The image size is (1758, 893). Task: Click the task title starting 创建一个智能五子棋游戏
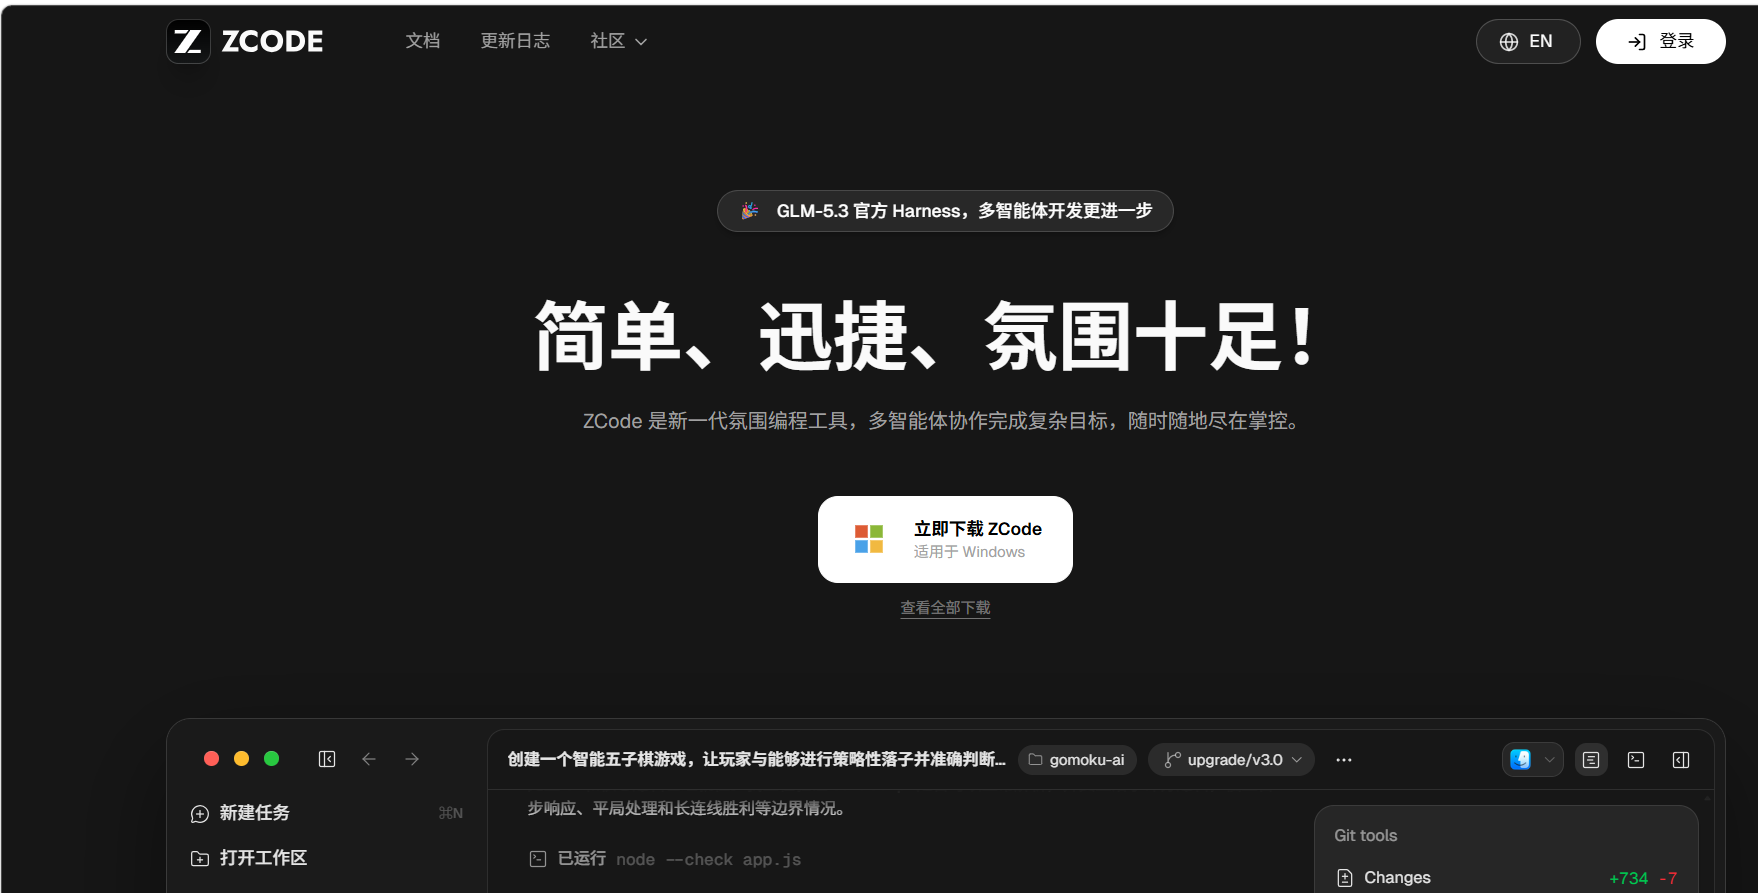756,760
